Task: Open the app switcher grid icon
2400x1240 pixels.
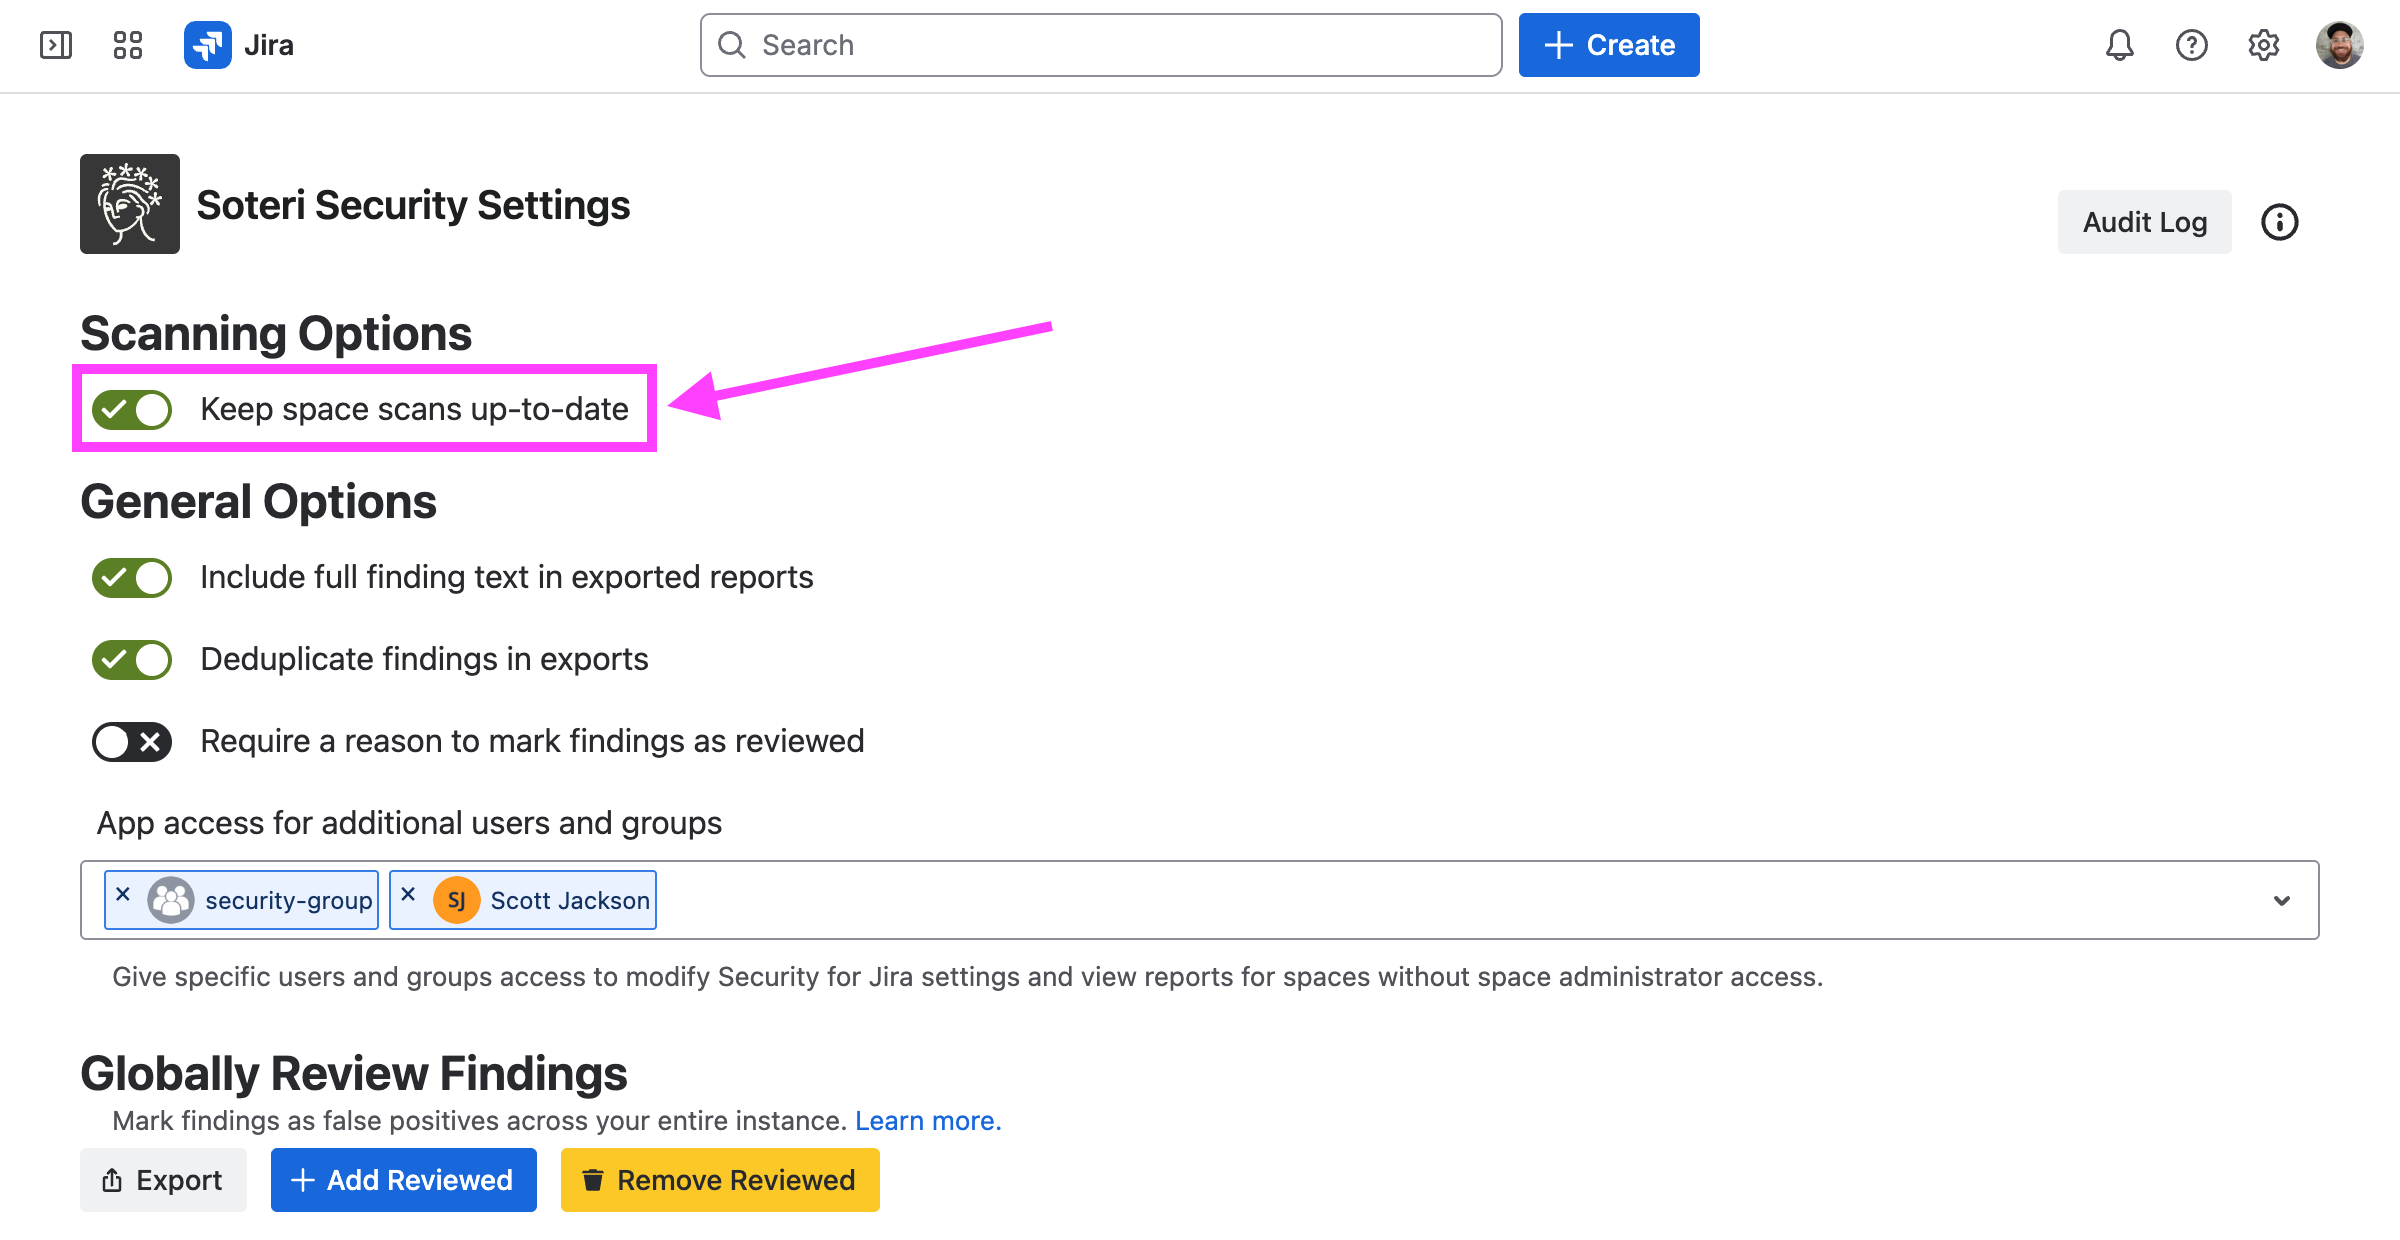Action: click(x=128, y=45)
